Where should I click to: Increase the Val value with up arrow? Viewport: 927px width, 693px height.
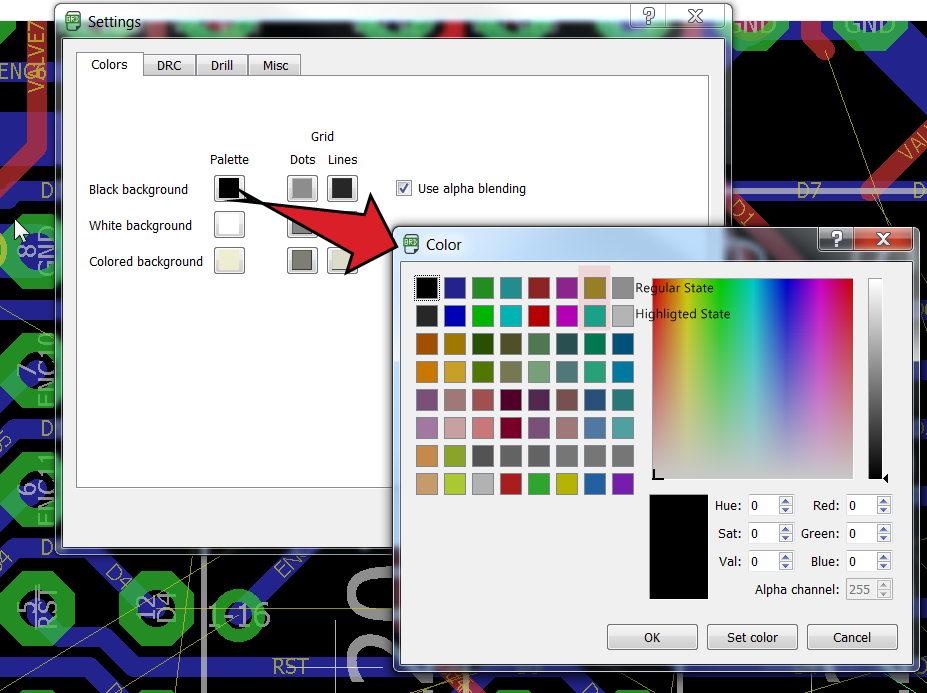[786, 556]
